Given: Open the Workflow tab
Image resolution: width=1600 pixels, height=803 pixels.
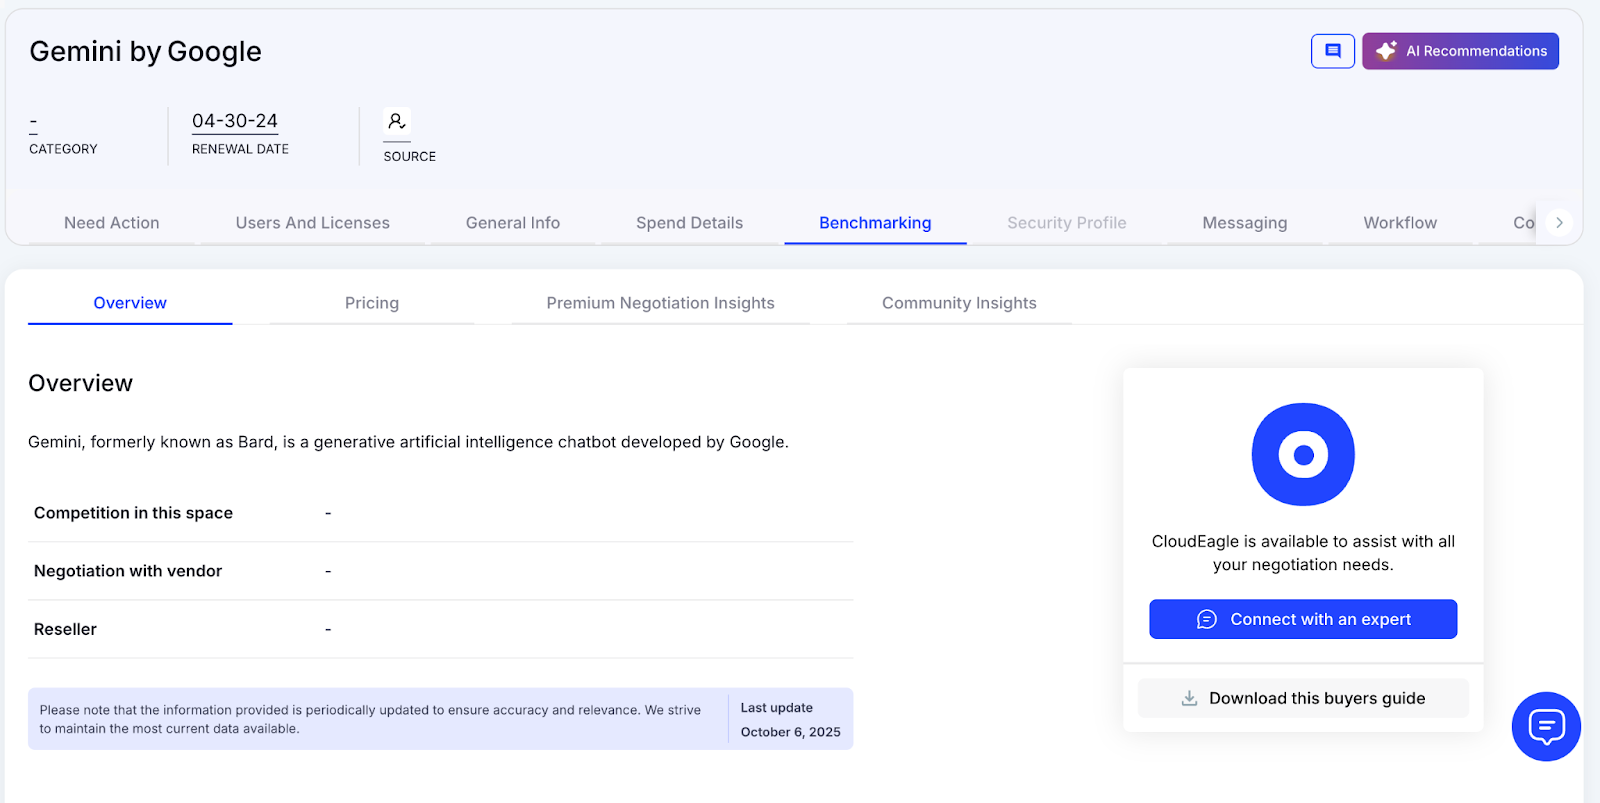Looking at the screenshot, I should [x=1400, y=223].
